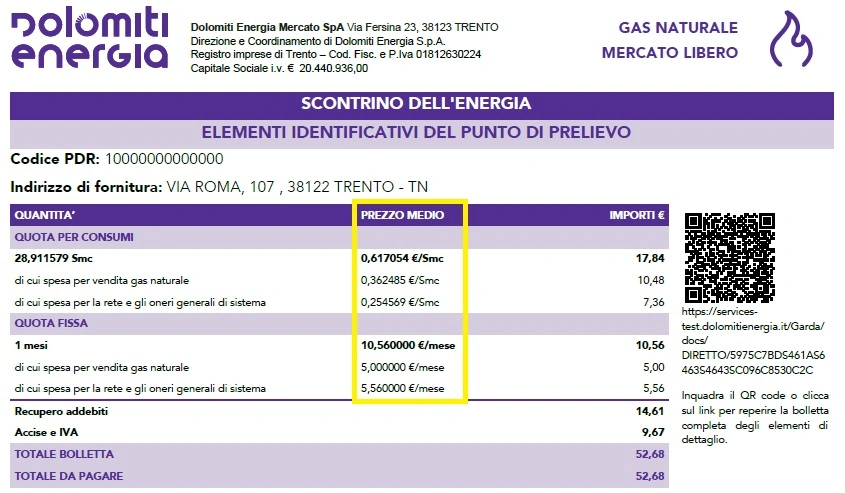Click the TOTALE DA PAGARE amount 52,68

(650, 476)
